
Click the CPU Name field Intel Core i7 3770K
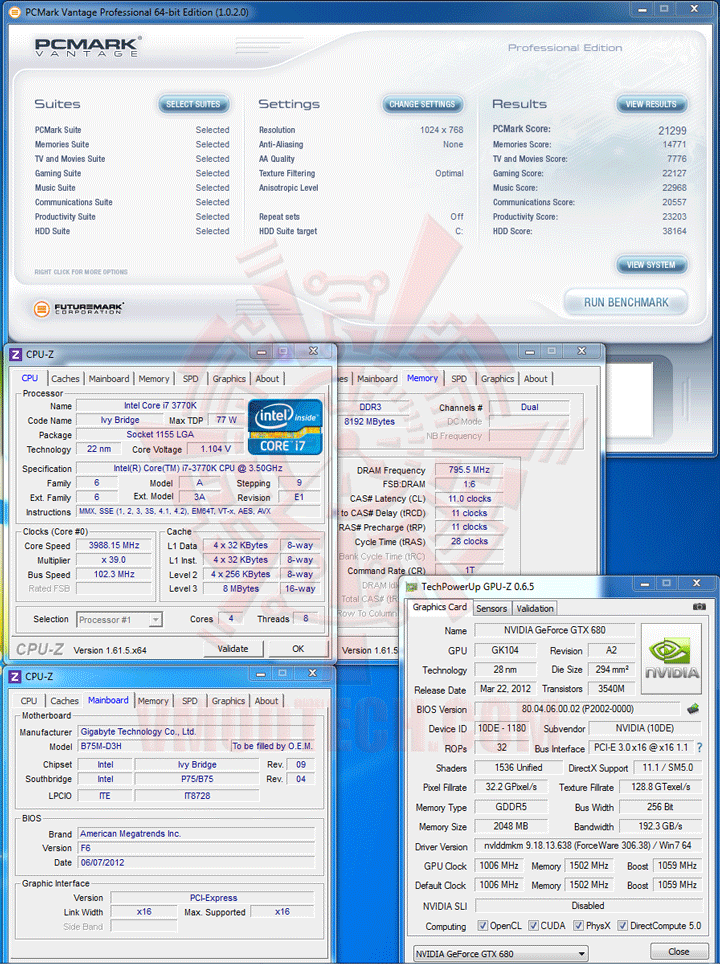tap(160, 406)
